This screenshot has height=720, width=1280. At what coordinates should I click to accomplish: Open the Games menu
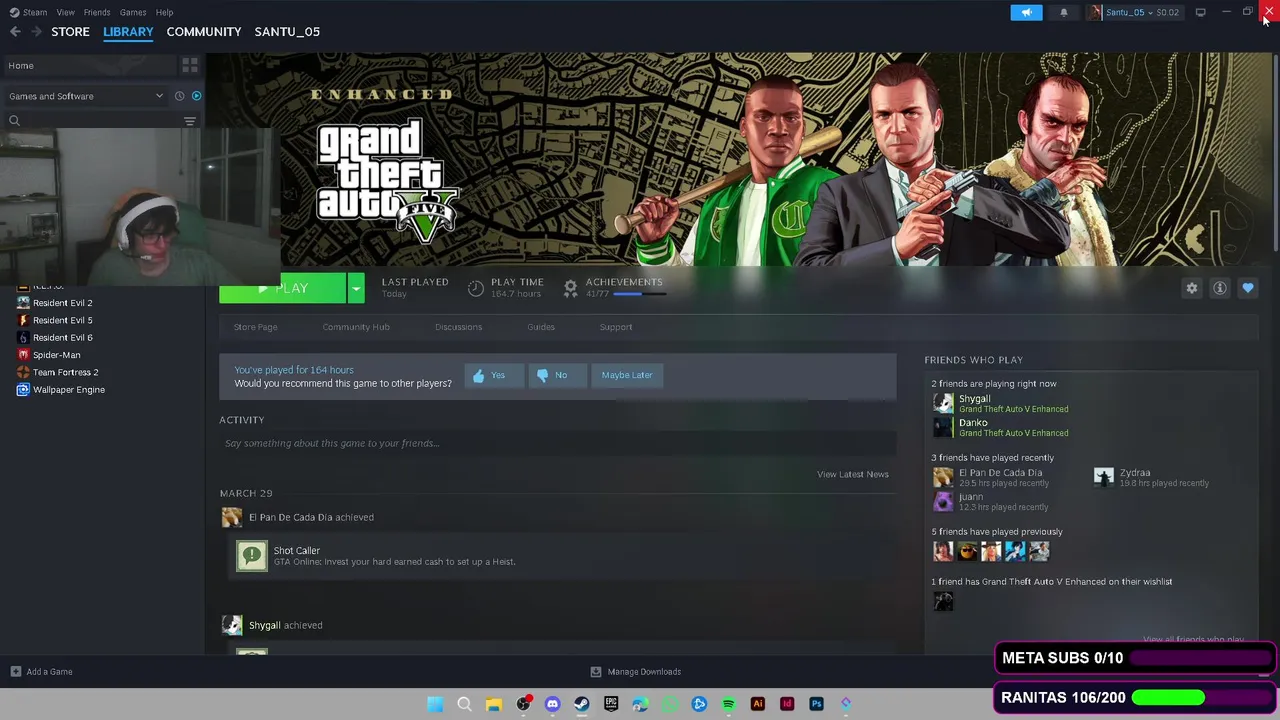(133, 12)
